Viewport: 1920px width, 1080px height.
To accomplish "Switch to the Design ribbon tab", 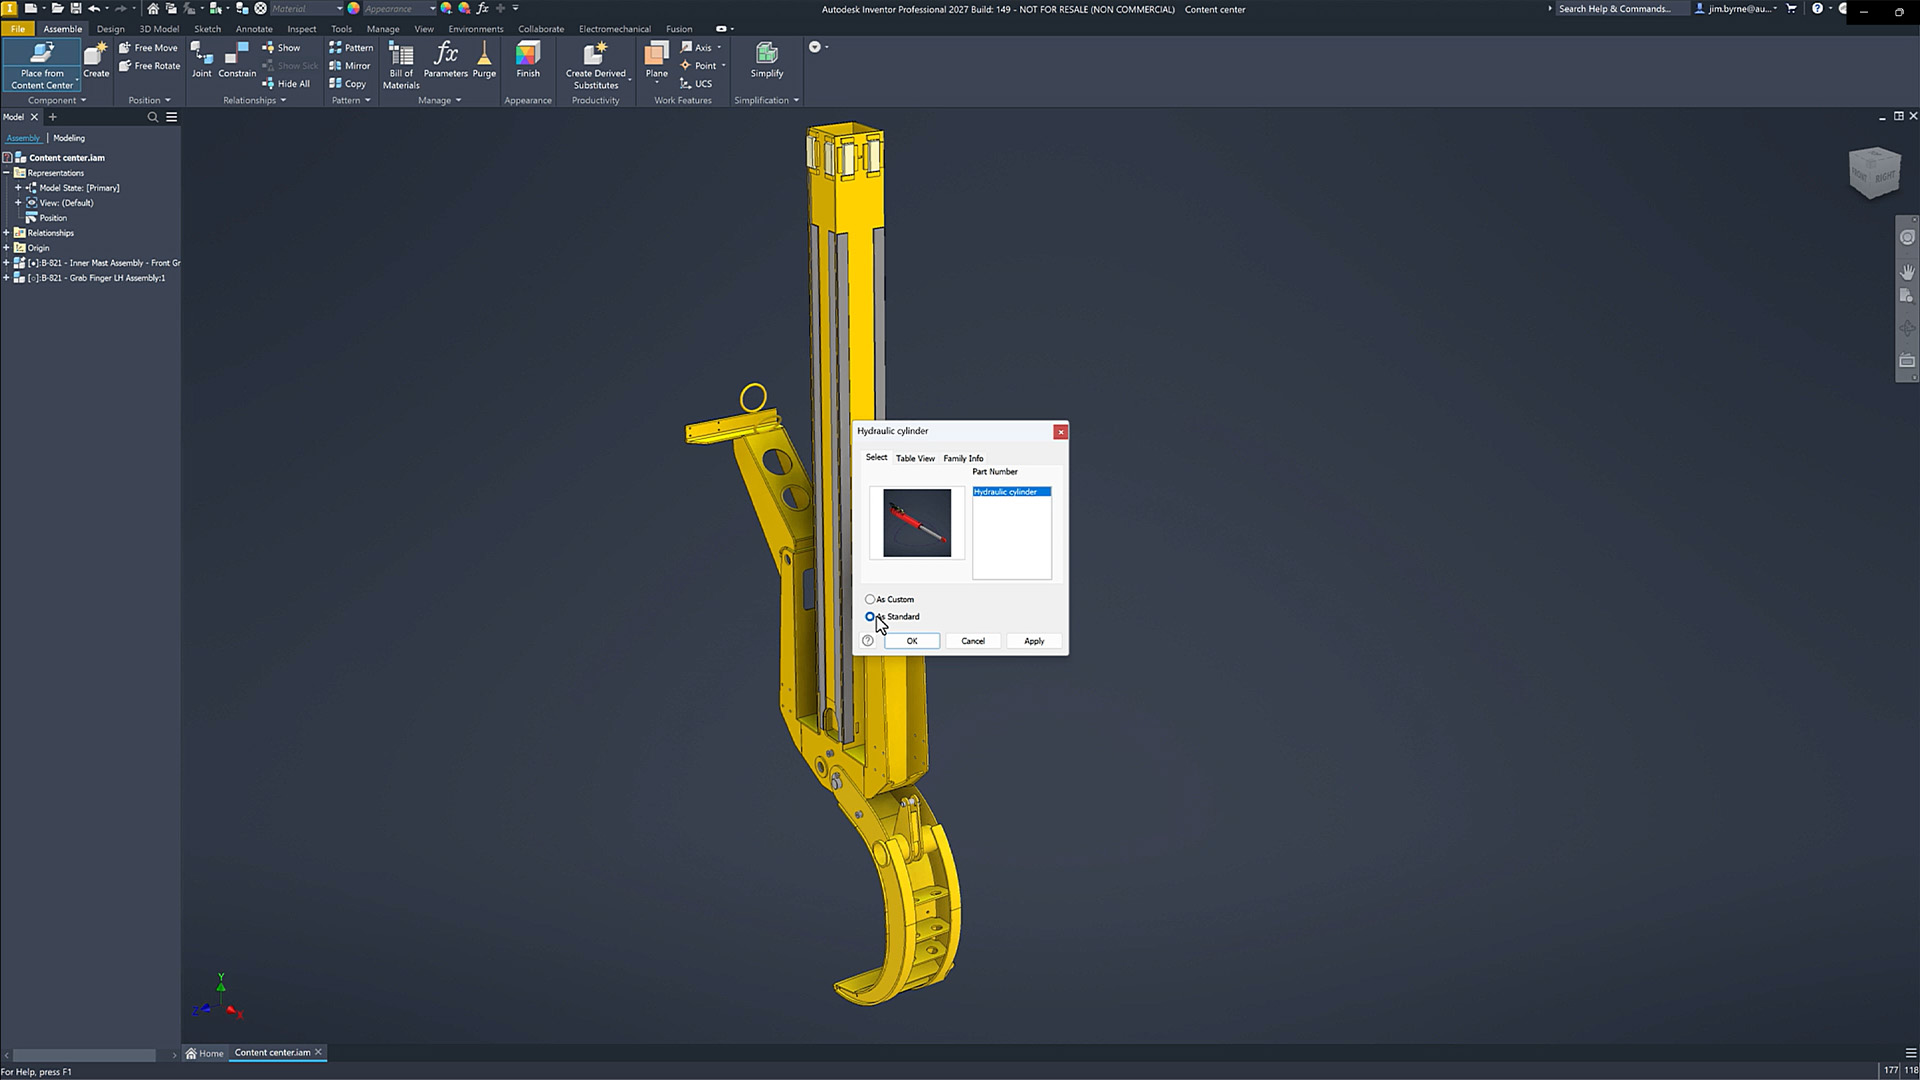I will [111, 29].
